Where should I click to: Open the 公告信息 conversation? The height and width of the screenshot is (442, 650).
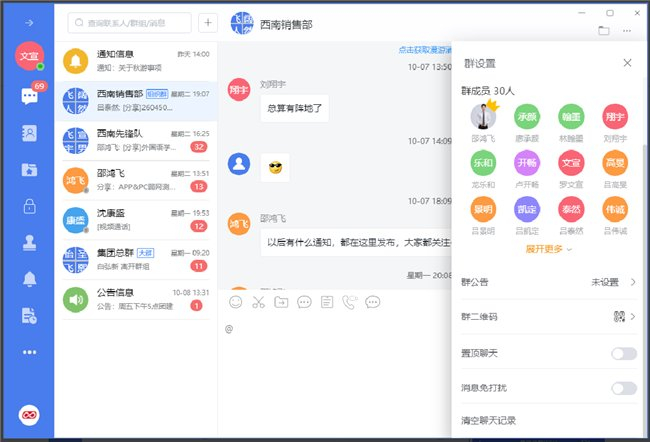(136, 300)
